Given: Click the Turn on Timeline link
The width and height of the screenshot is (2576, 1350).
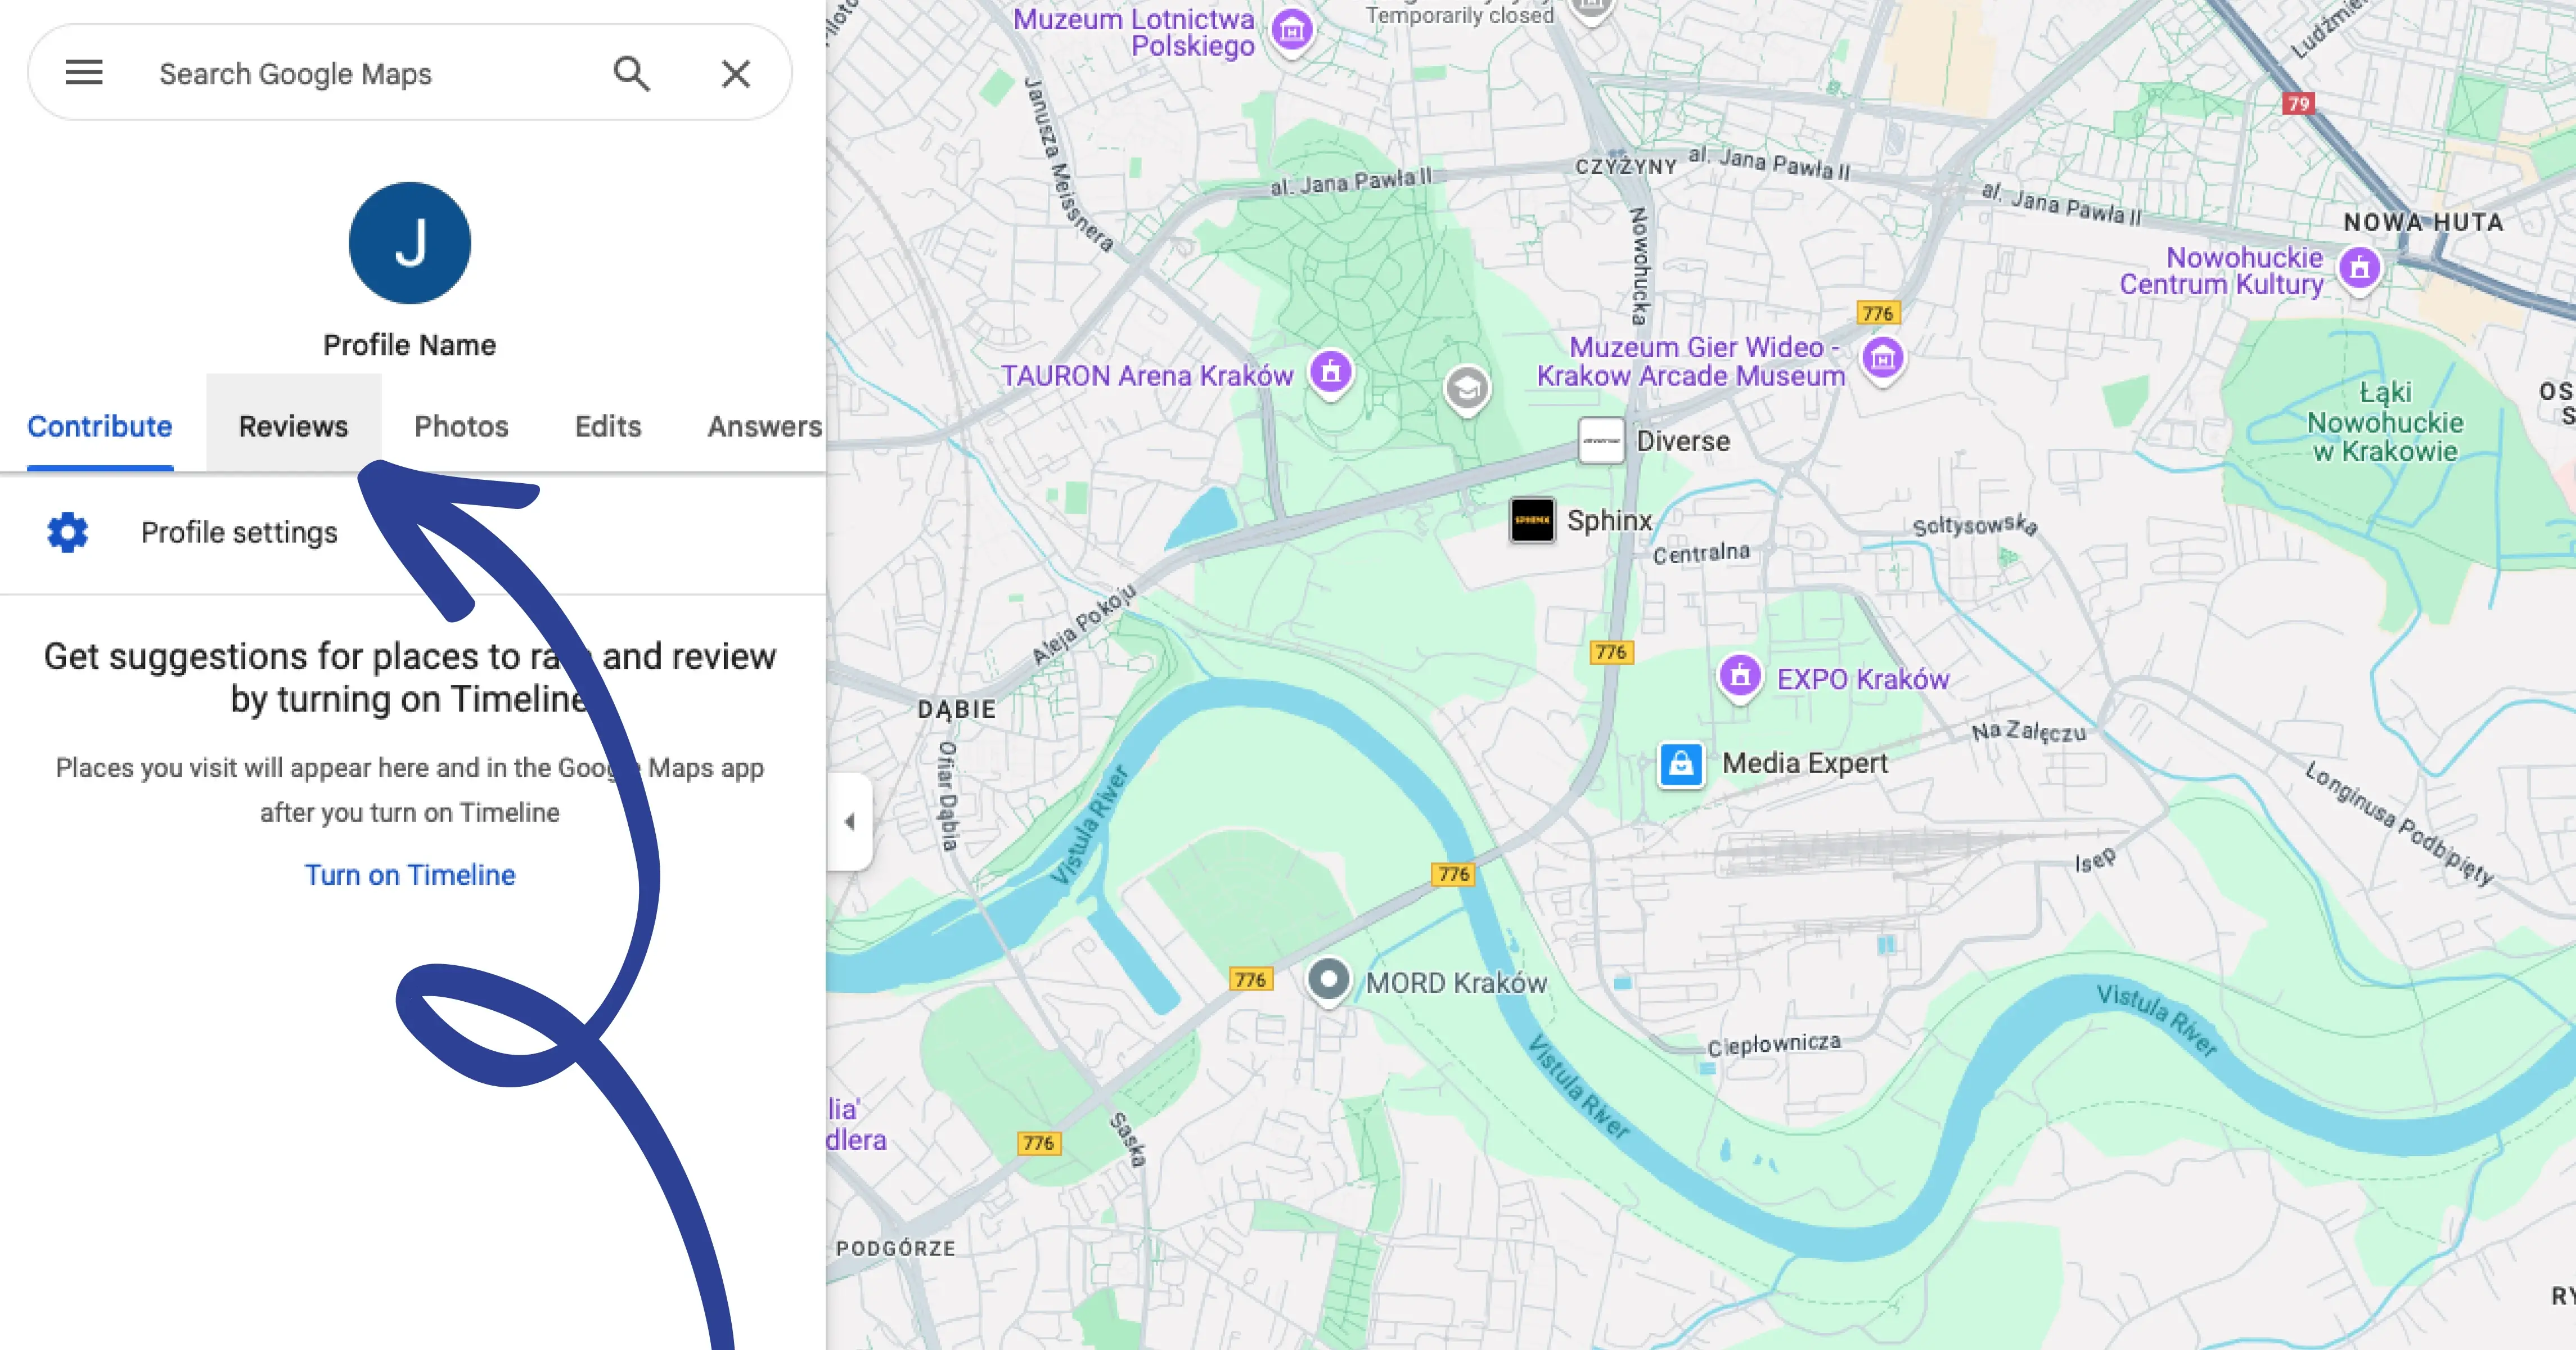Looking at the screenshot, I should (x=410, y=875).
